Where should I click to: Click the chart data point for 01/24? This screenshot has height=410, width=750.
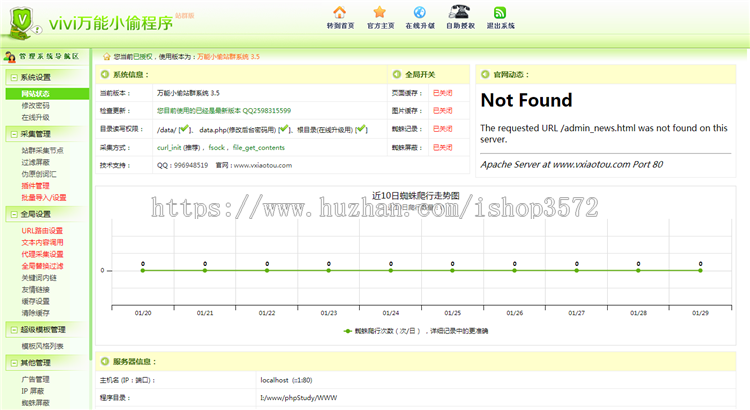pyautogui.click(x=391, y=270)
